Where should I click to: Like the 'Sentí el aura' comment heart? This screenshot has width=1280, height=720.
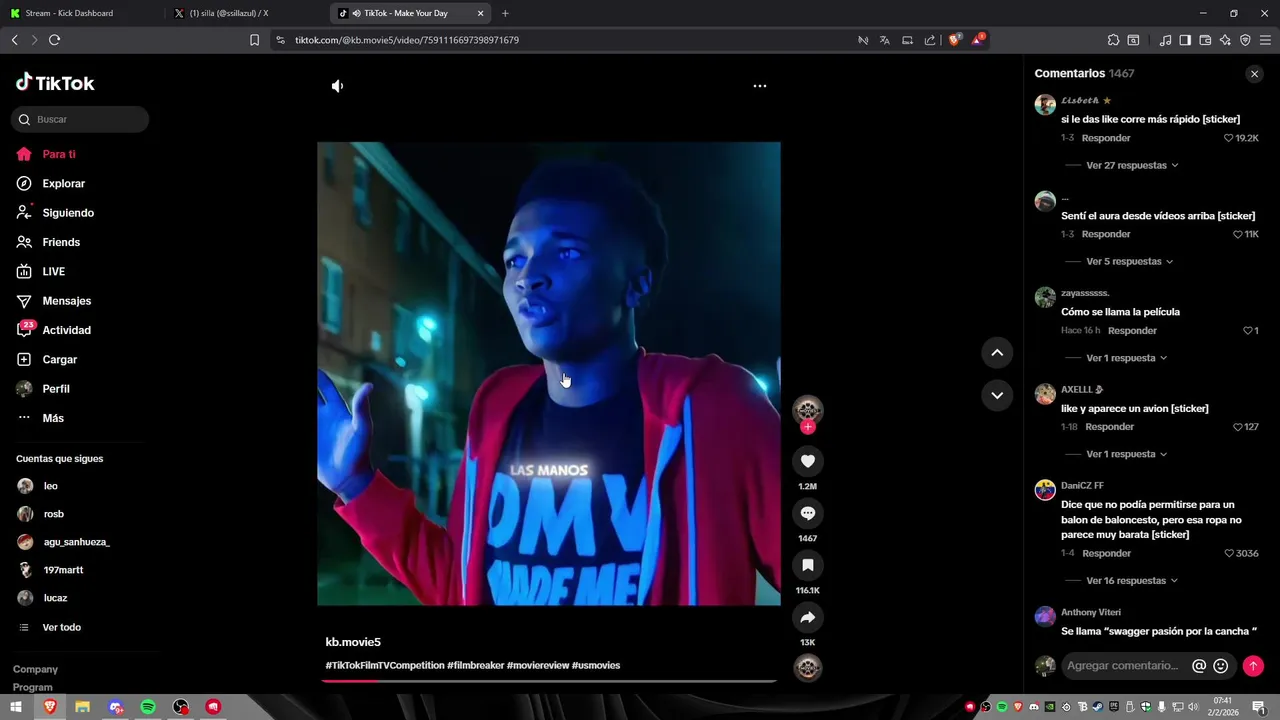[1238, 234]
